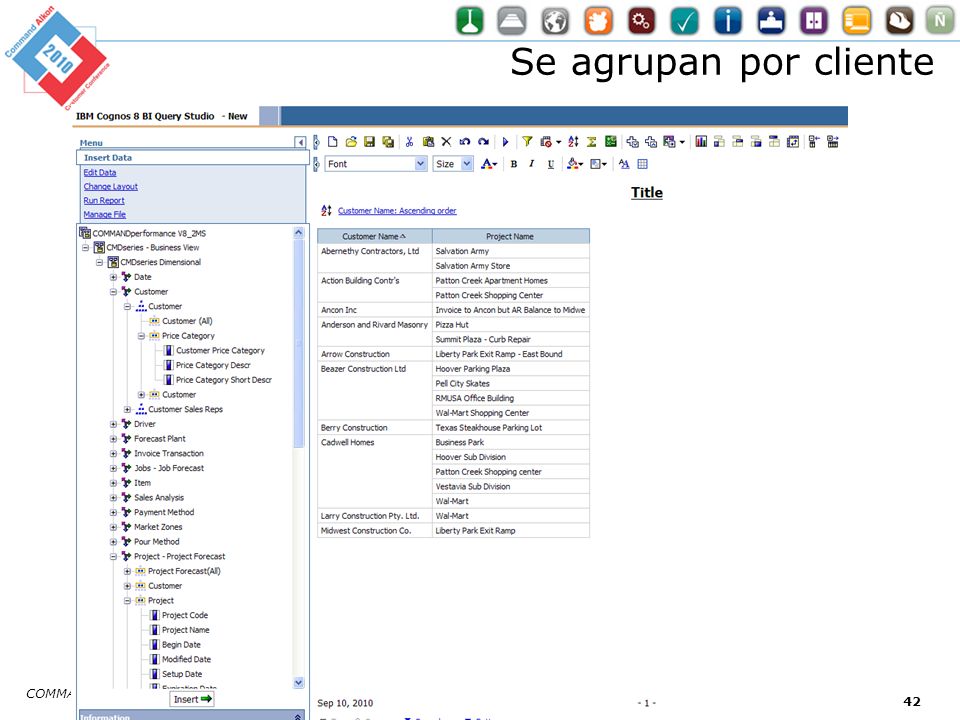Click the Open folder icon
The height and width of the screenshot is (720, 960).
(351, 142)
